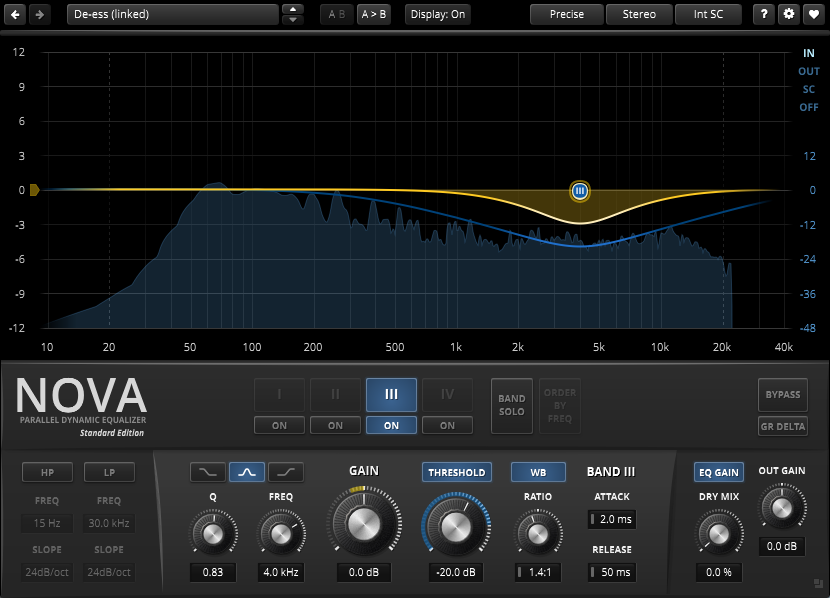Toggle the ON switch under band II
The image size is (830, 598).
point(335,425)
